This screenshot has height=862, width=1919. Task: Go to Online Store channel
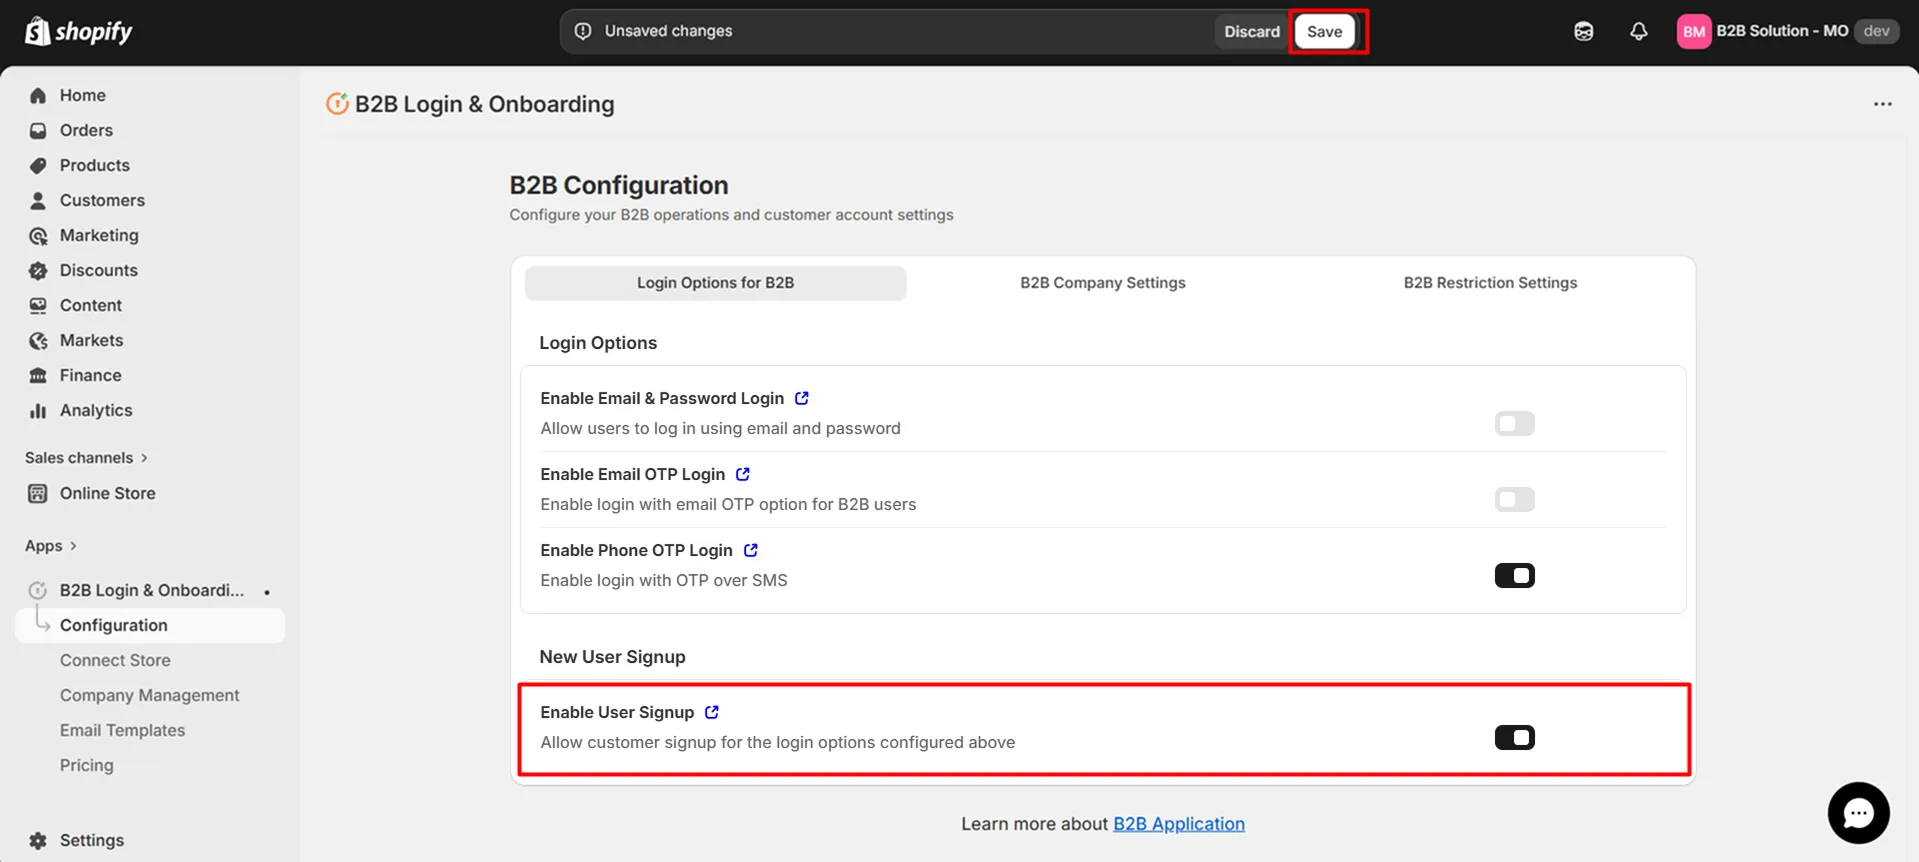click(107, 493)
